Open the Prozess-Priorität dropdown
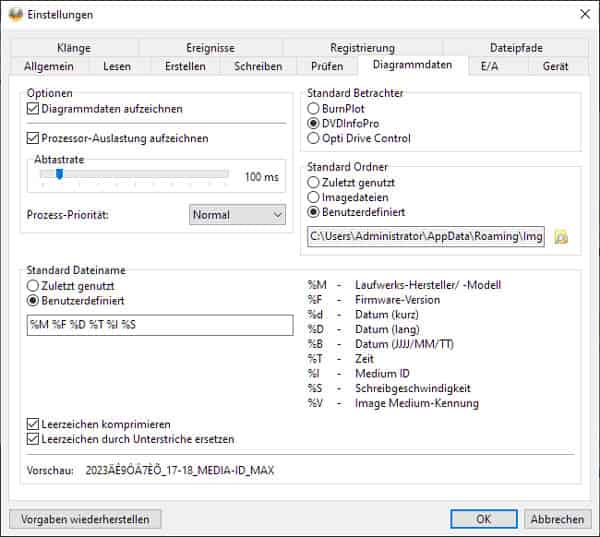Image resolution: width=600 pixels, height=537 pixels. tap(237, 214)
